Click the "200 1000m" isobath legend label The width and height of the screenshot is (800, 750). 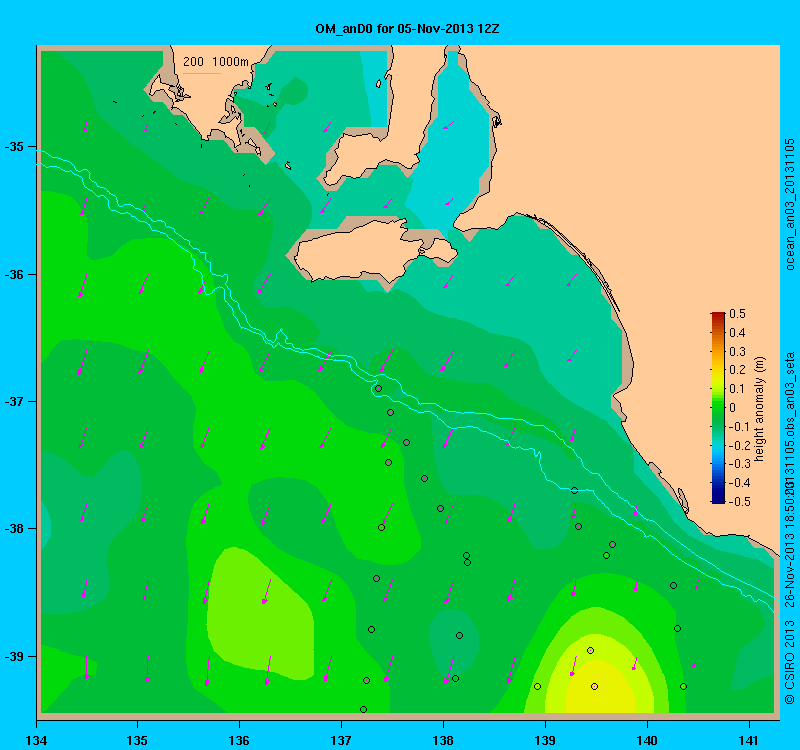click(x=215, y=62)
